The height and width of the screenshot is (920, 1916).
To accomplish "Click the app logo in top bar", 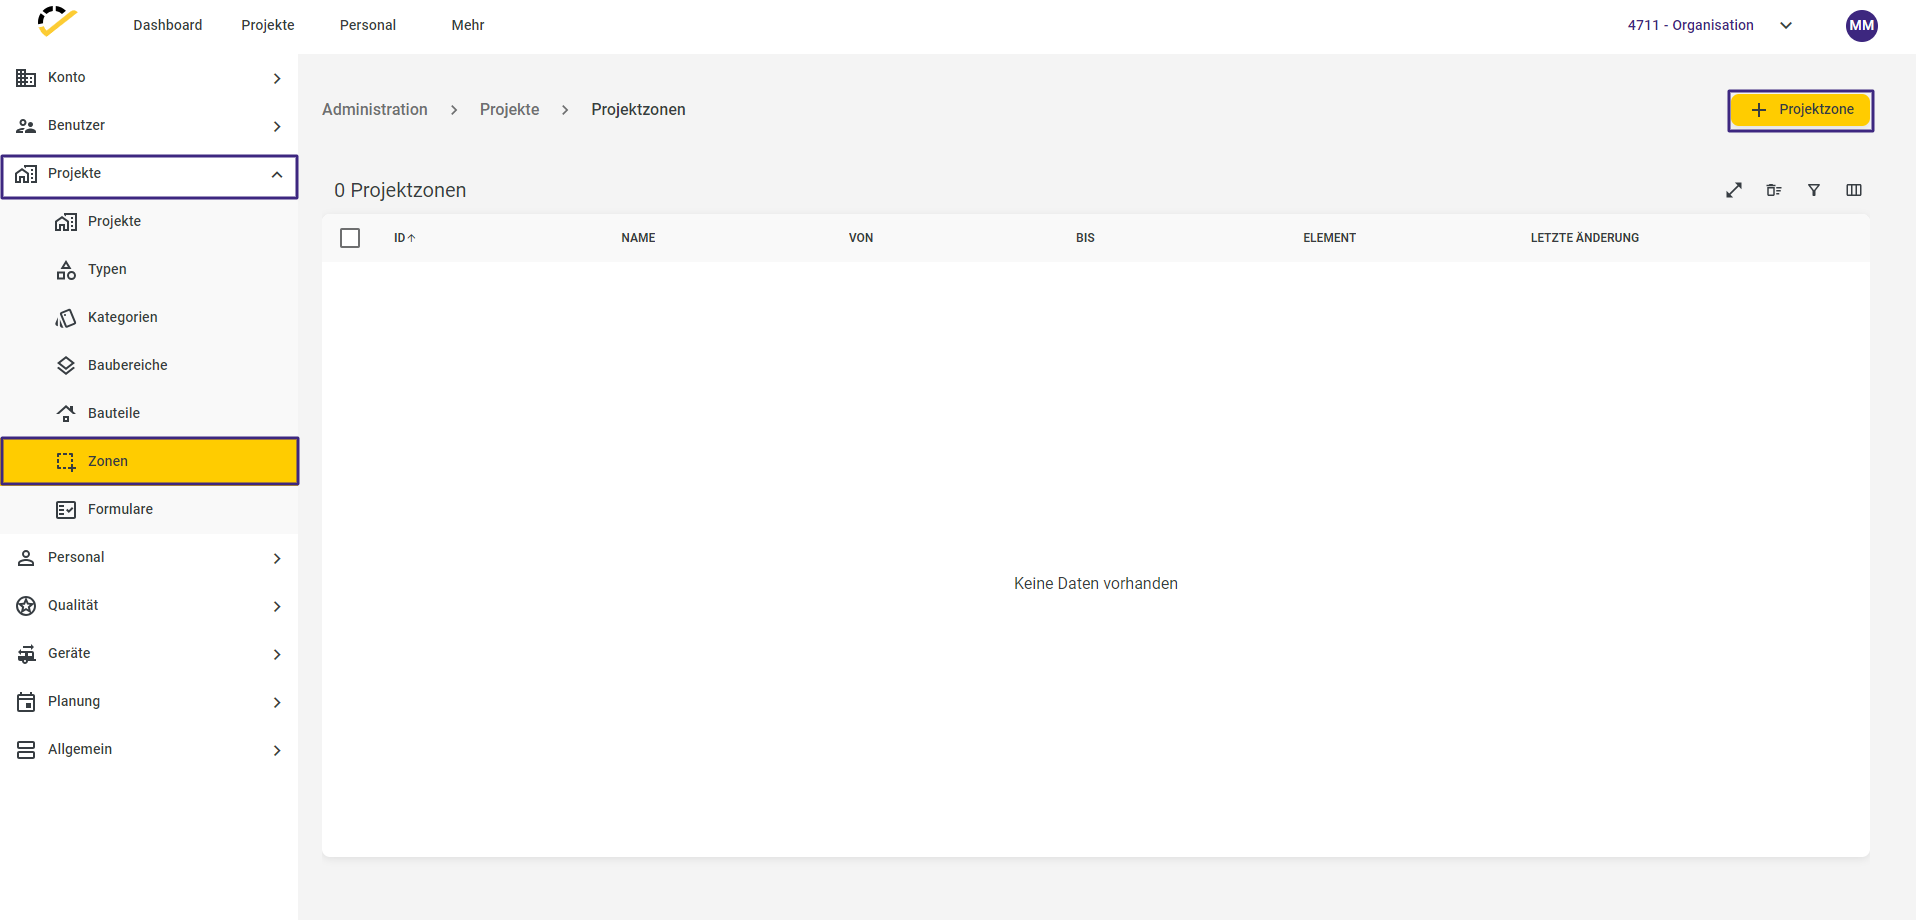I will (57, 22).
